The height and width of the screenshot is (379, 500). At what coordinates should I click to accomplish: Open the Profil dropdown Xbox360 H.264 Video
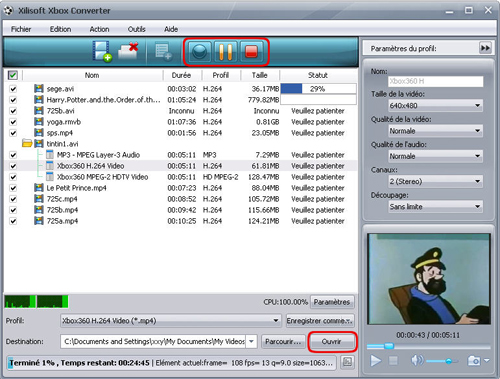click(x=171, y=321)
